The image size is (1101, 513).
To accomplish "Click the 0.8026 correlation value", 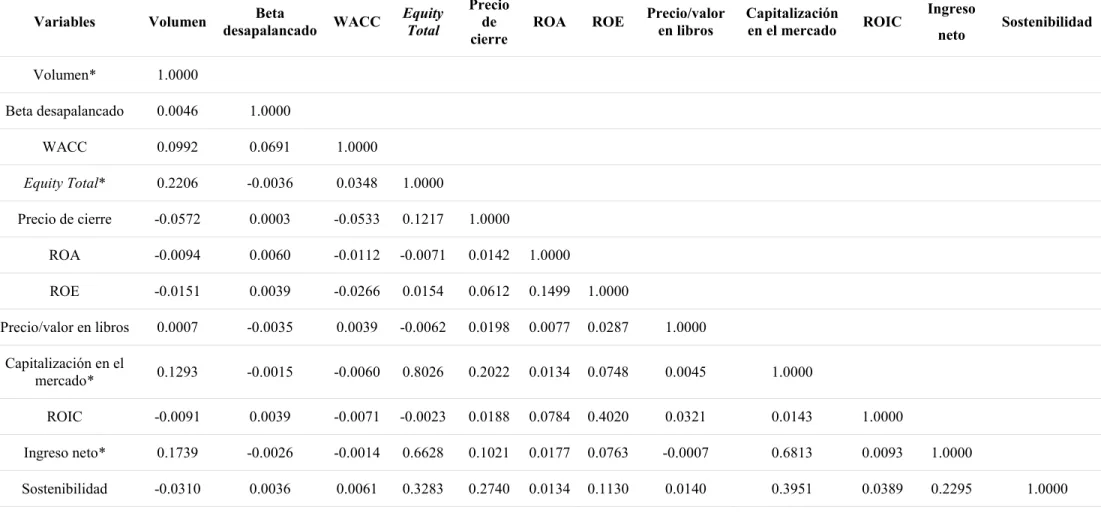I will point(423,372).
